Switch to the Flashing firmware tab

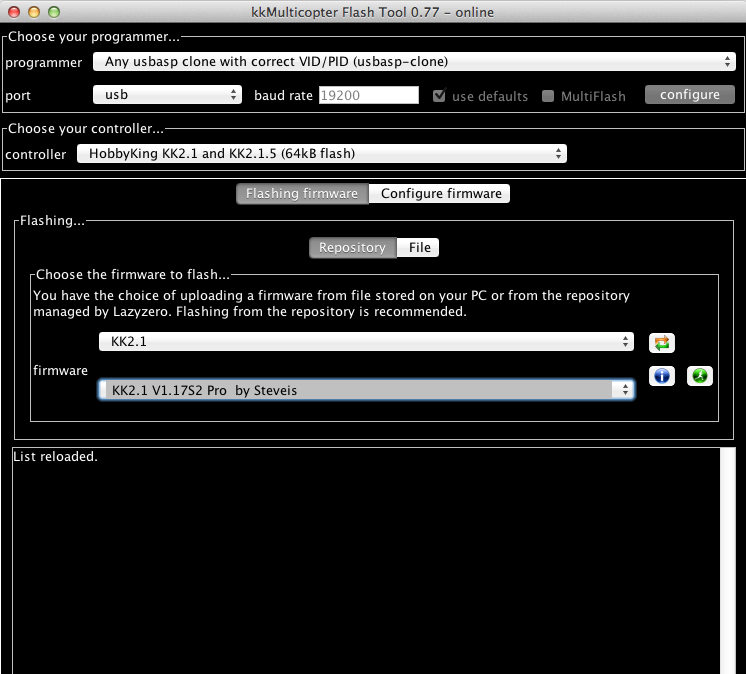point(302,194)
